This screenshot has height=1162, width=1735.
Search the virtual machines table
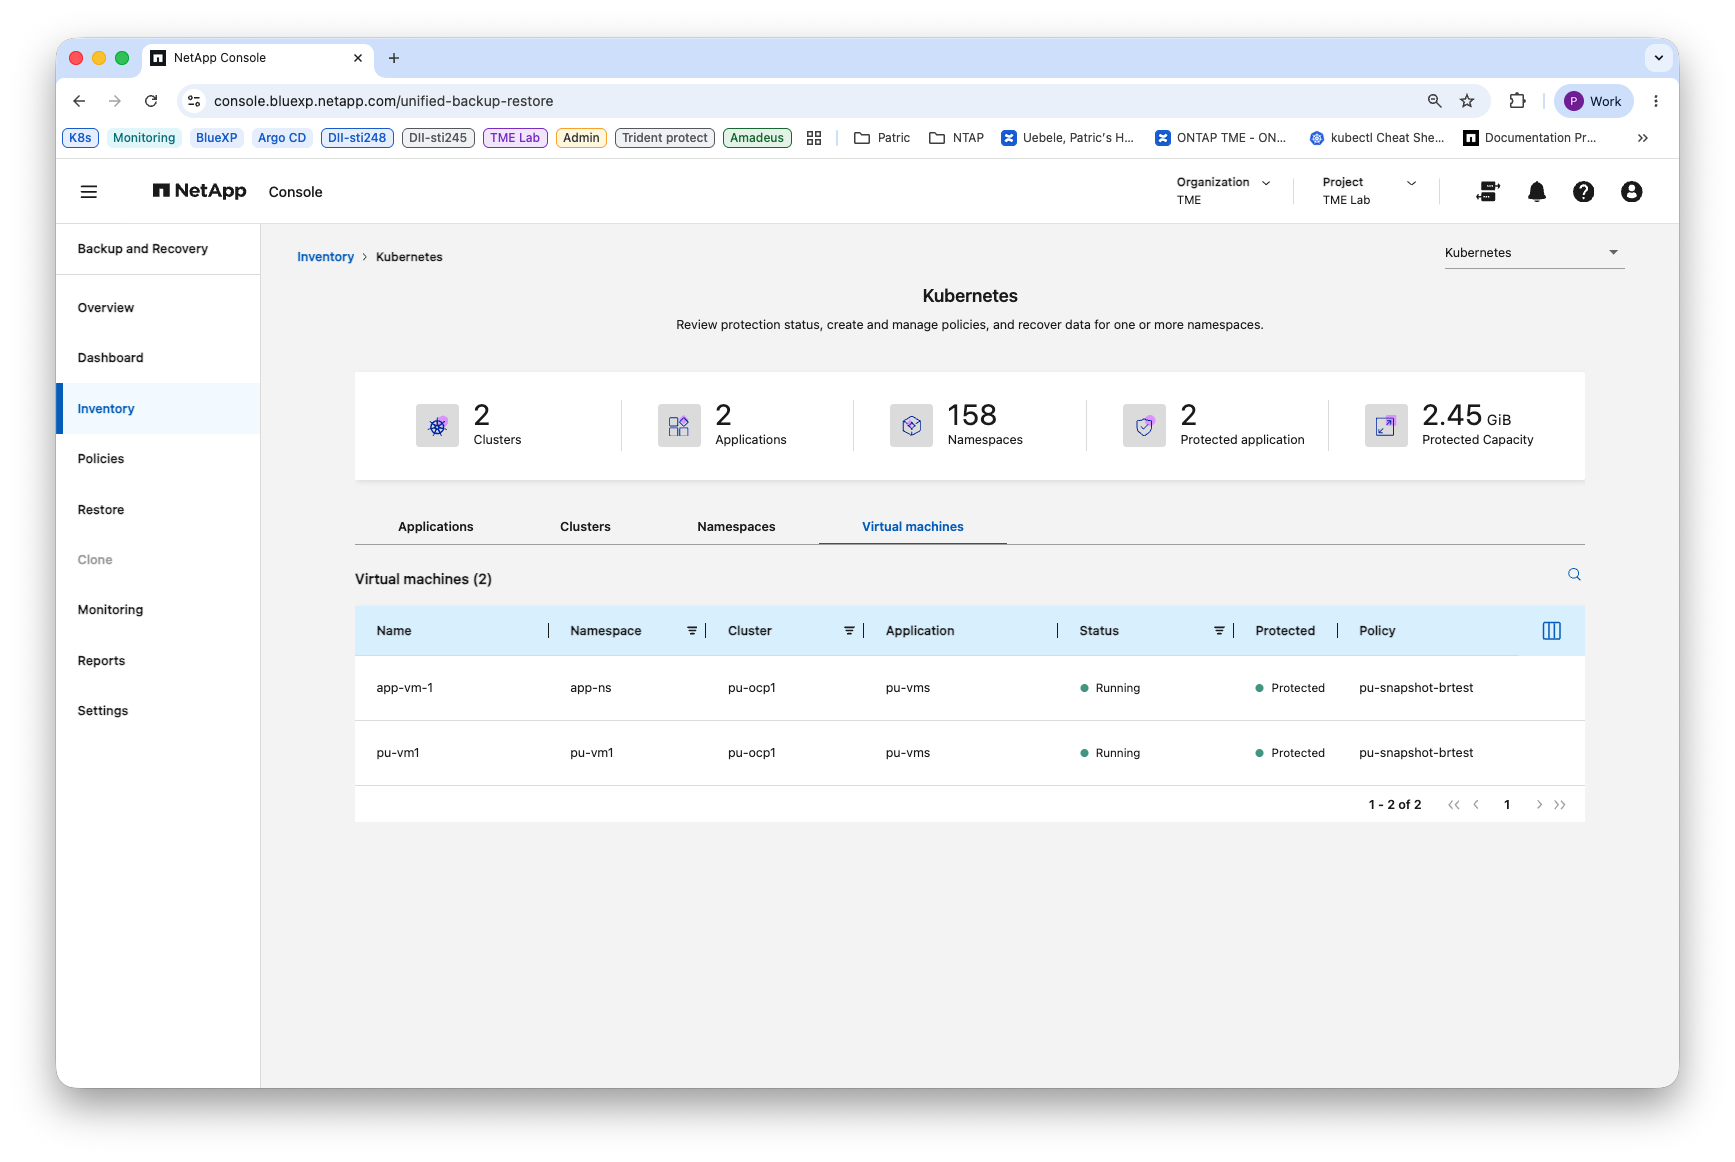pos(1574,575)
